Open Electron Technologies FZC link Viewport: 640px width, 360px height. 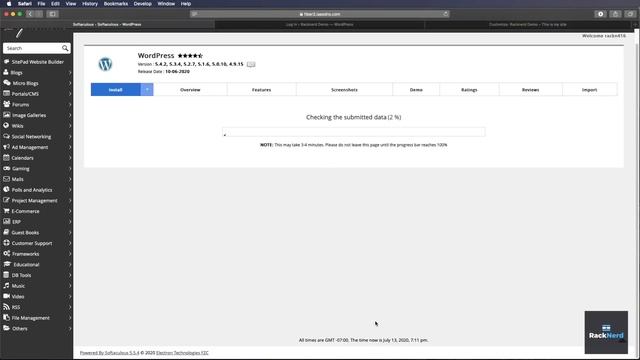coord(182,353)
